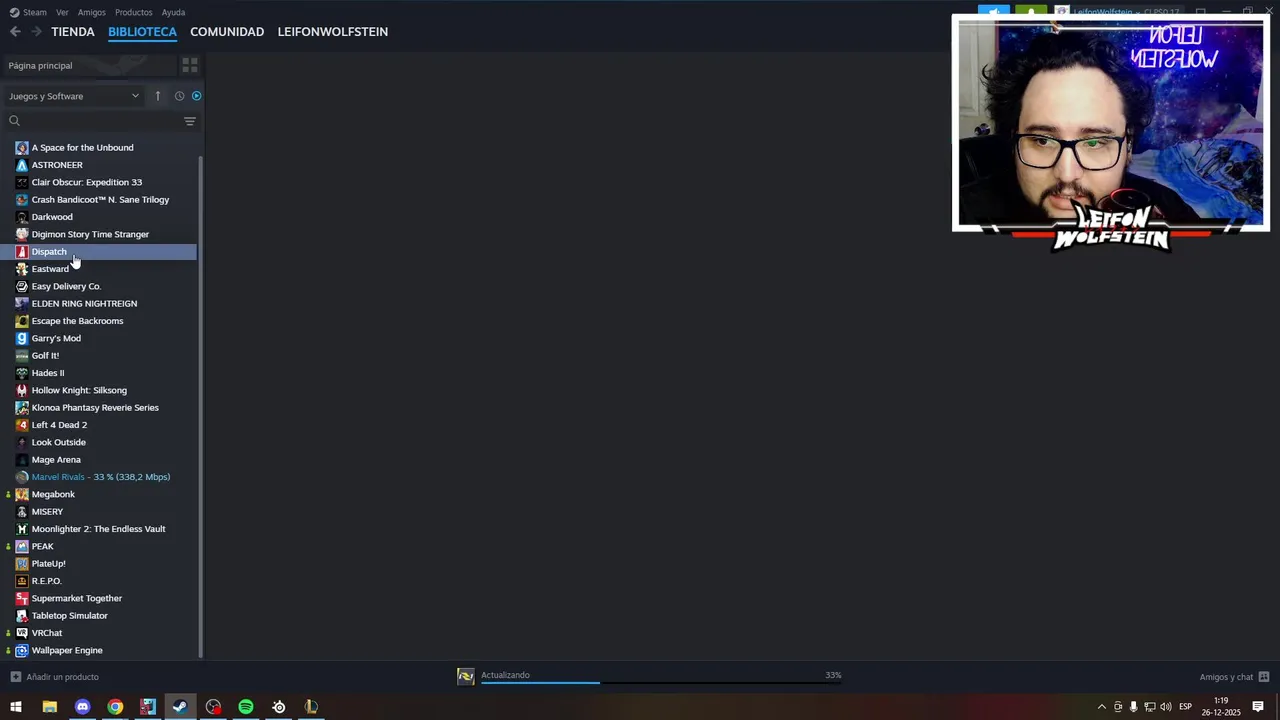
Task: Click the Marvel Rivals download thumbnail
Action: [x=466, y=677]
